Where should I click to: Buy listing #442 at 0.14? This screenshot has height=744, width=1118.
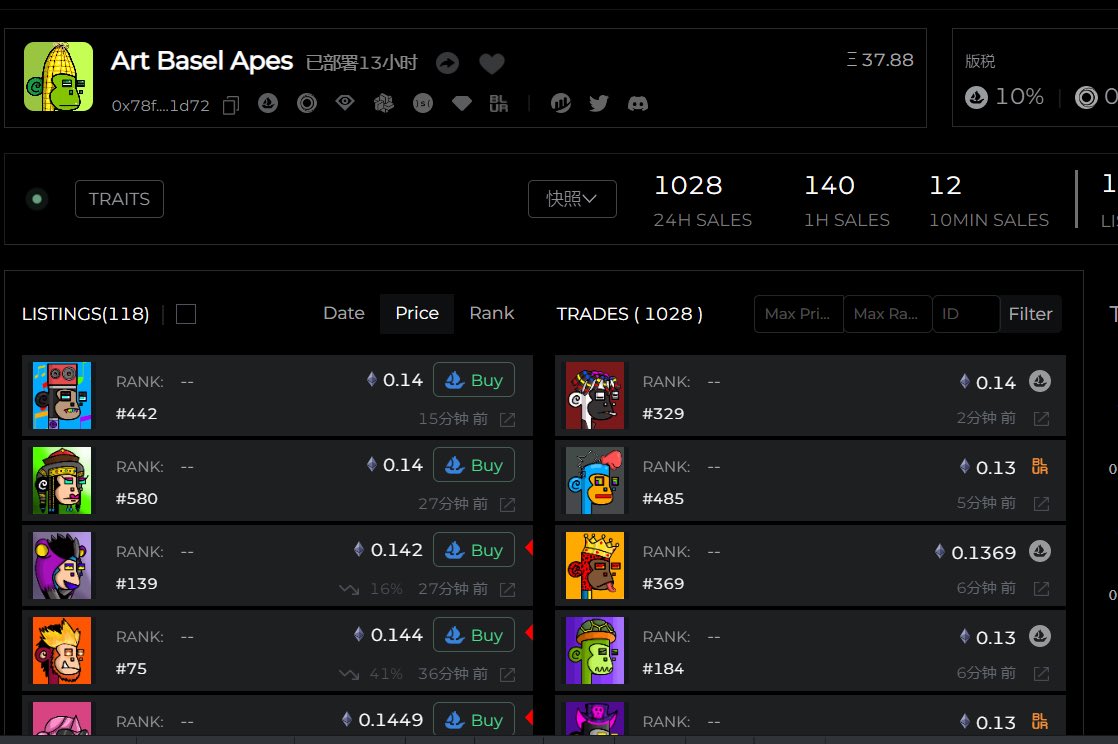click(473, 380)
